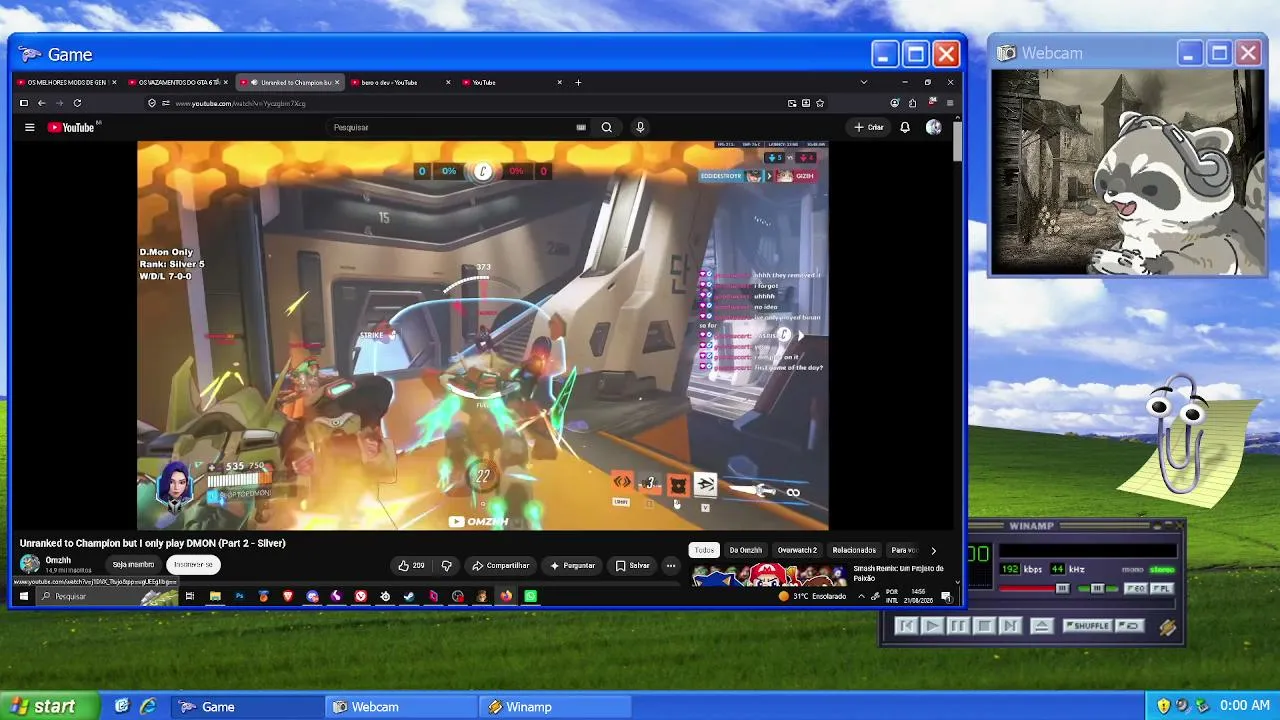Open Task View in the inner taskbar
The width and height of the screenshot is (1280, 720).
tap(189, 596)
